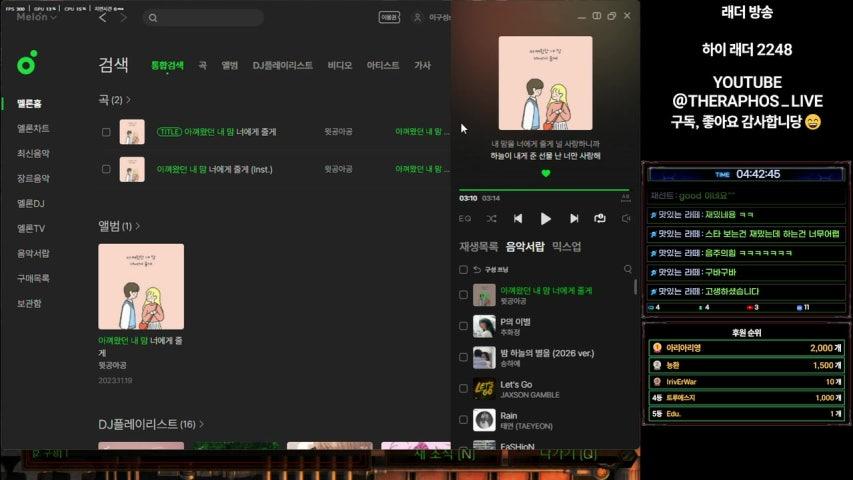Toggle select-all checkbox in music drawer
The image size is (853, 480).
(x=463, y=269)
